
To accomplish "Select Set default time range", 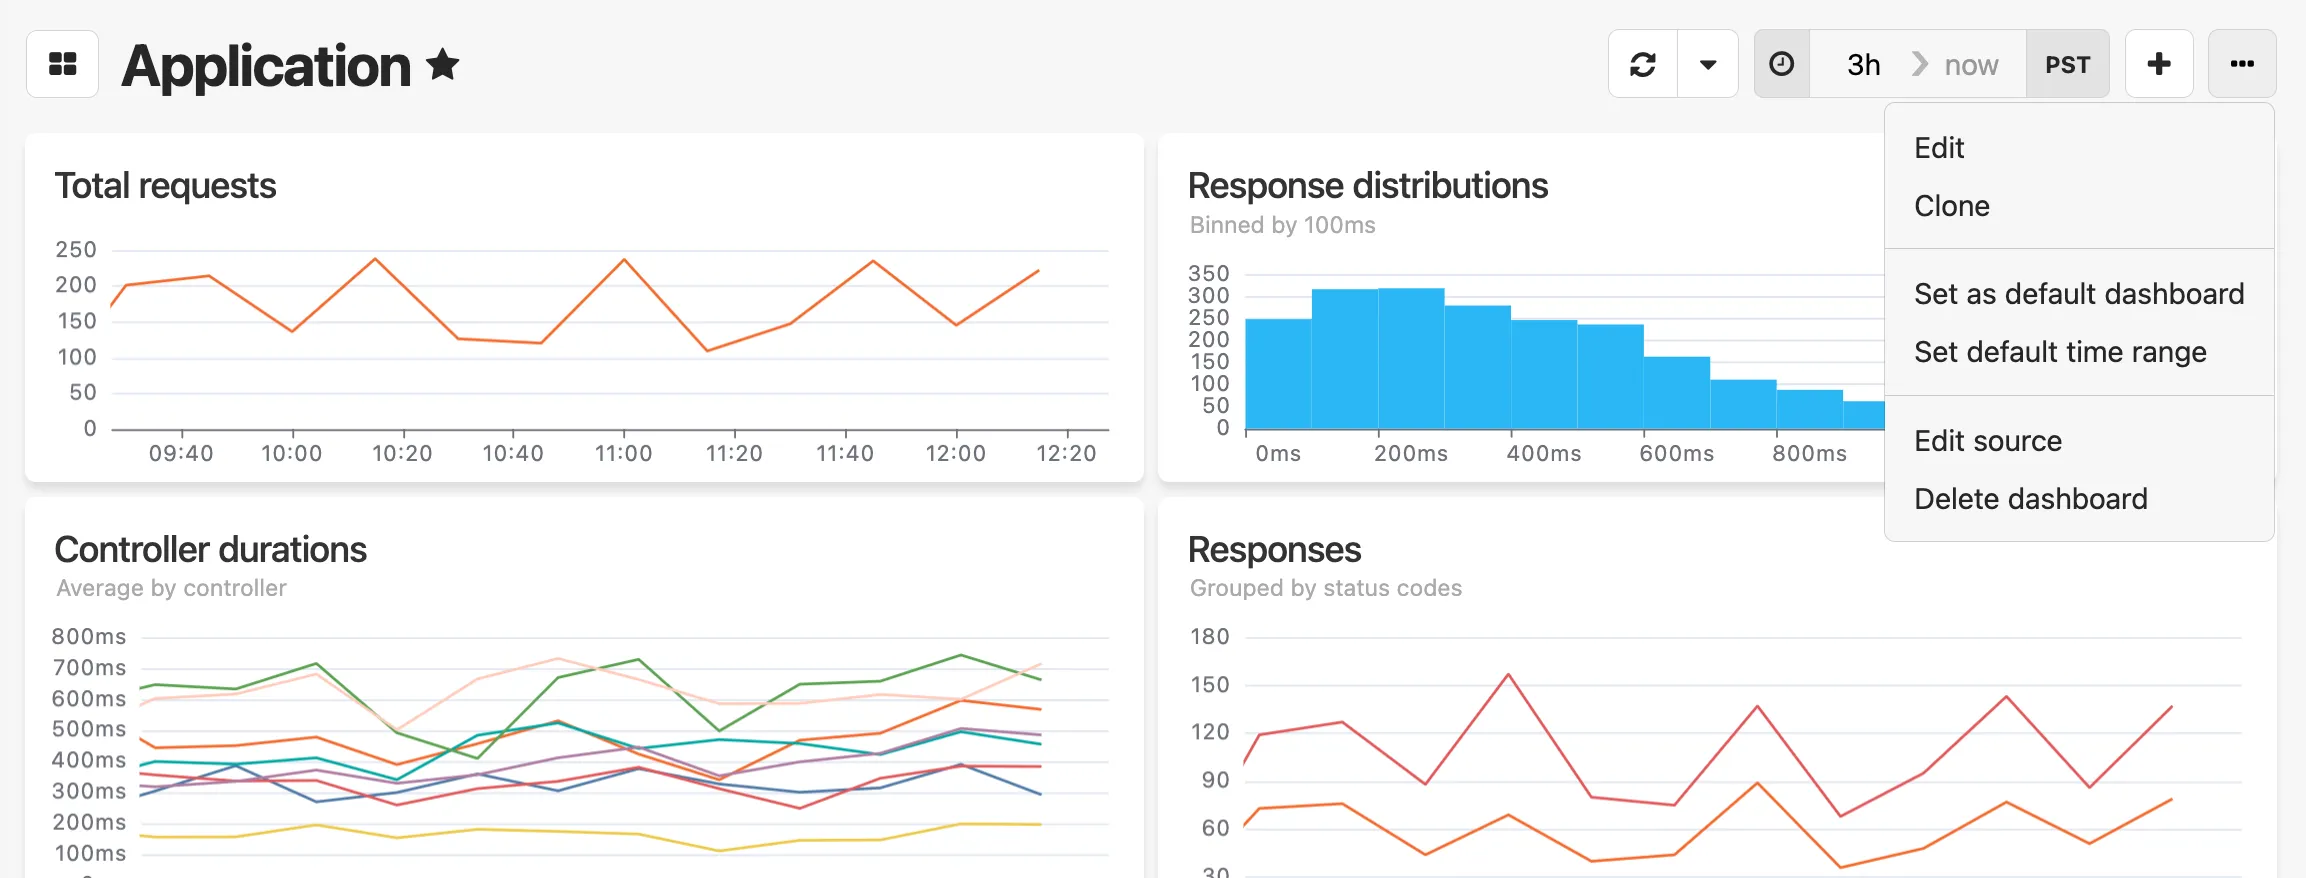I will click(x=2059, y=352).
